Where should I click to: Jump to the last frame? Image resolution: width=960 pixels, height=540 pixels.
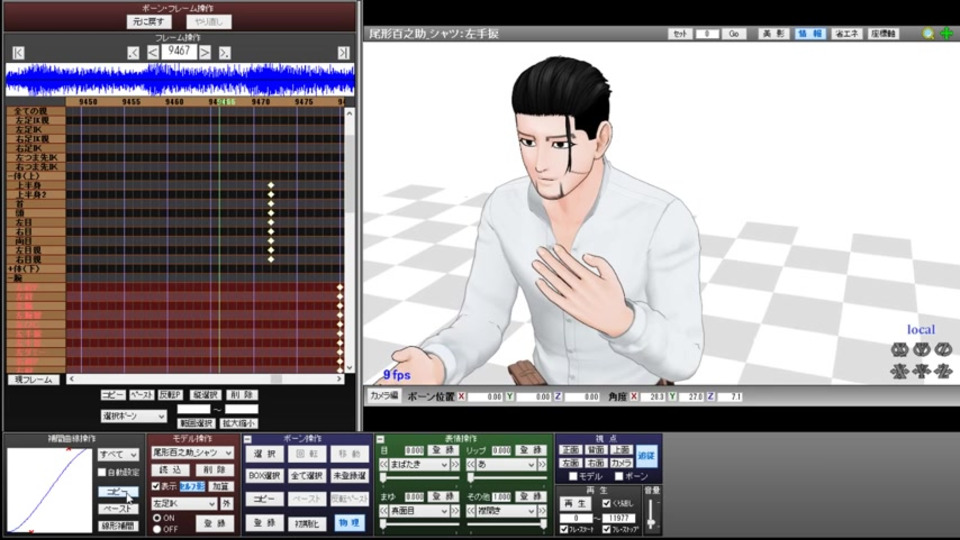pyautogui.click(x=343, y=53)
